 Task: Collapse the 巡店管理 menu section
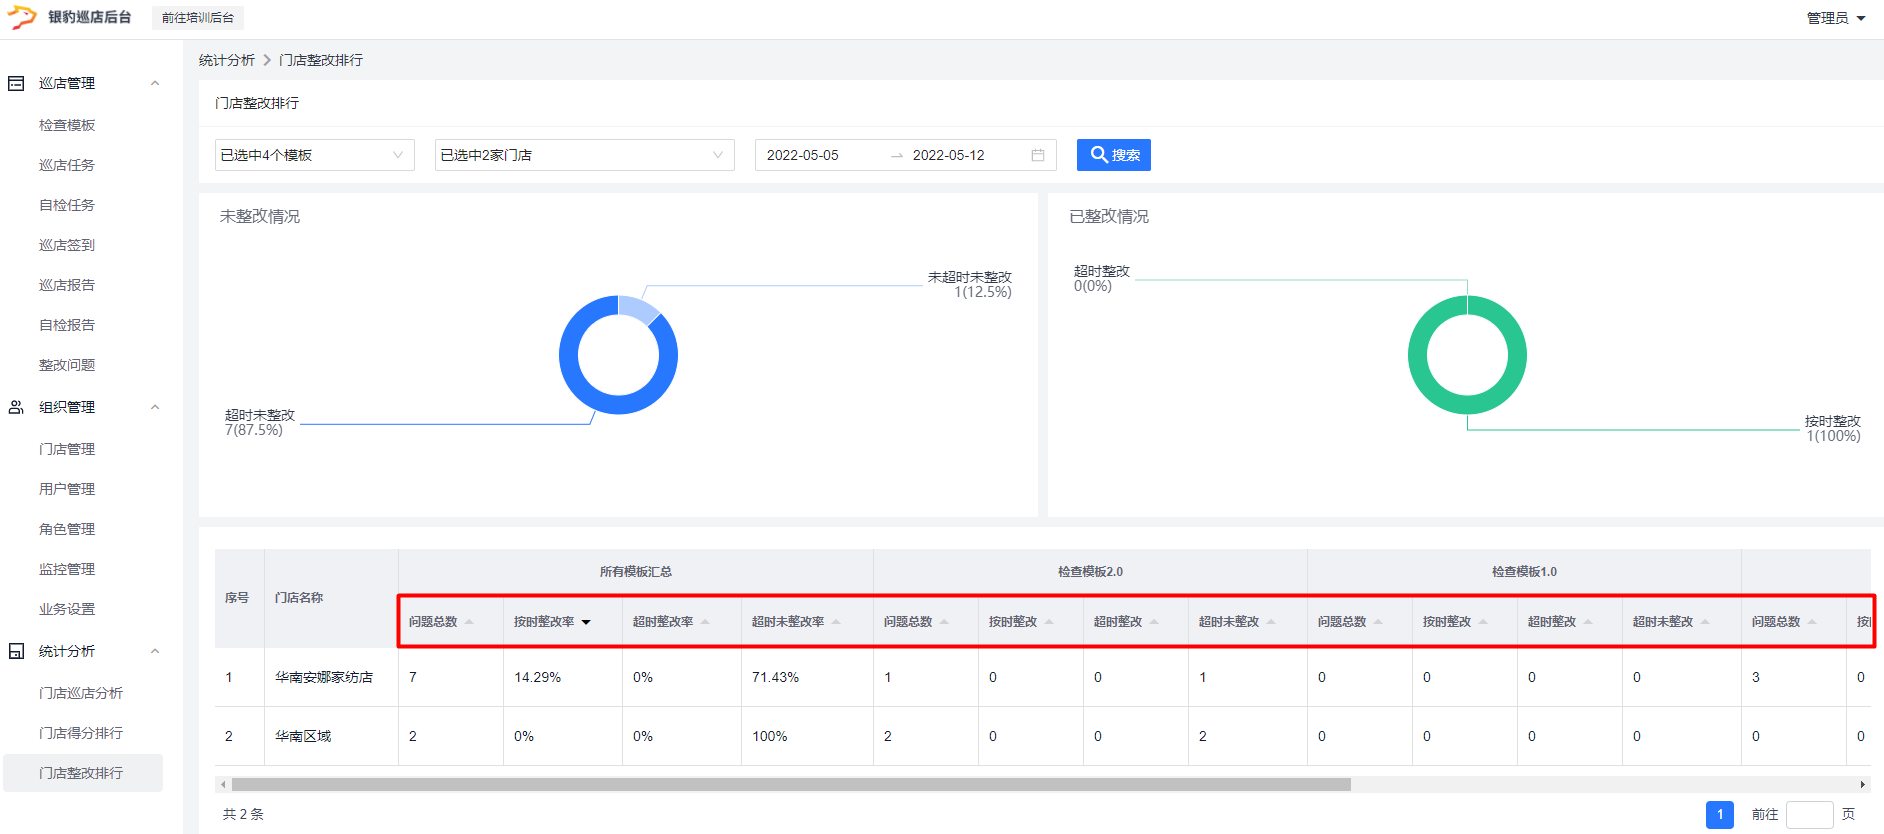pos(155,83)
